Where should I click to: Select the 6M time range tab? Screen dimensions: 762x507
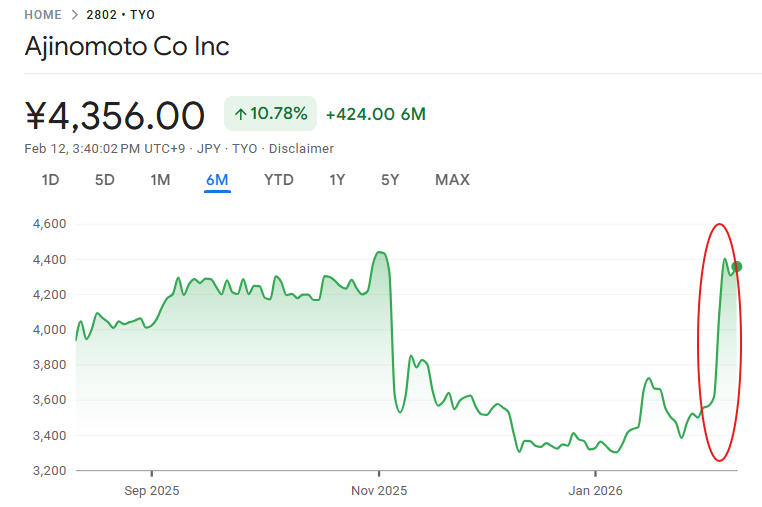tap(217, 180)
